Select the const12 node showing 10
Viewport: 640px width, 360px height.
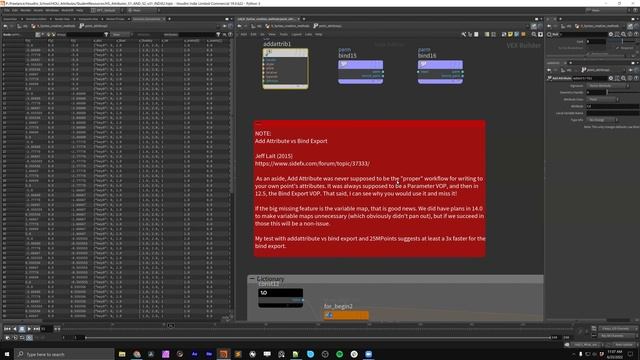click(280, 298)
